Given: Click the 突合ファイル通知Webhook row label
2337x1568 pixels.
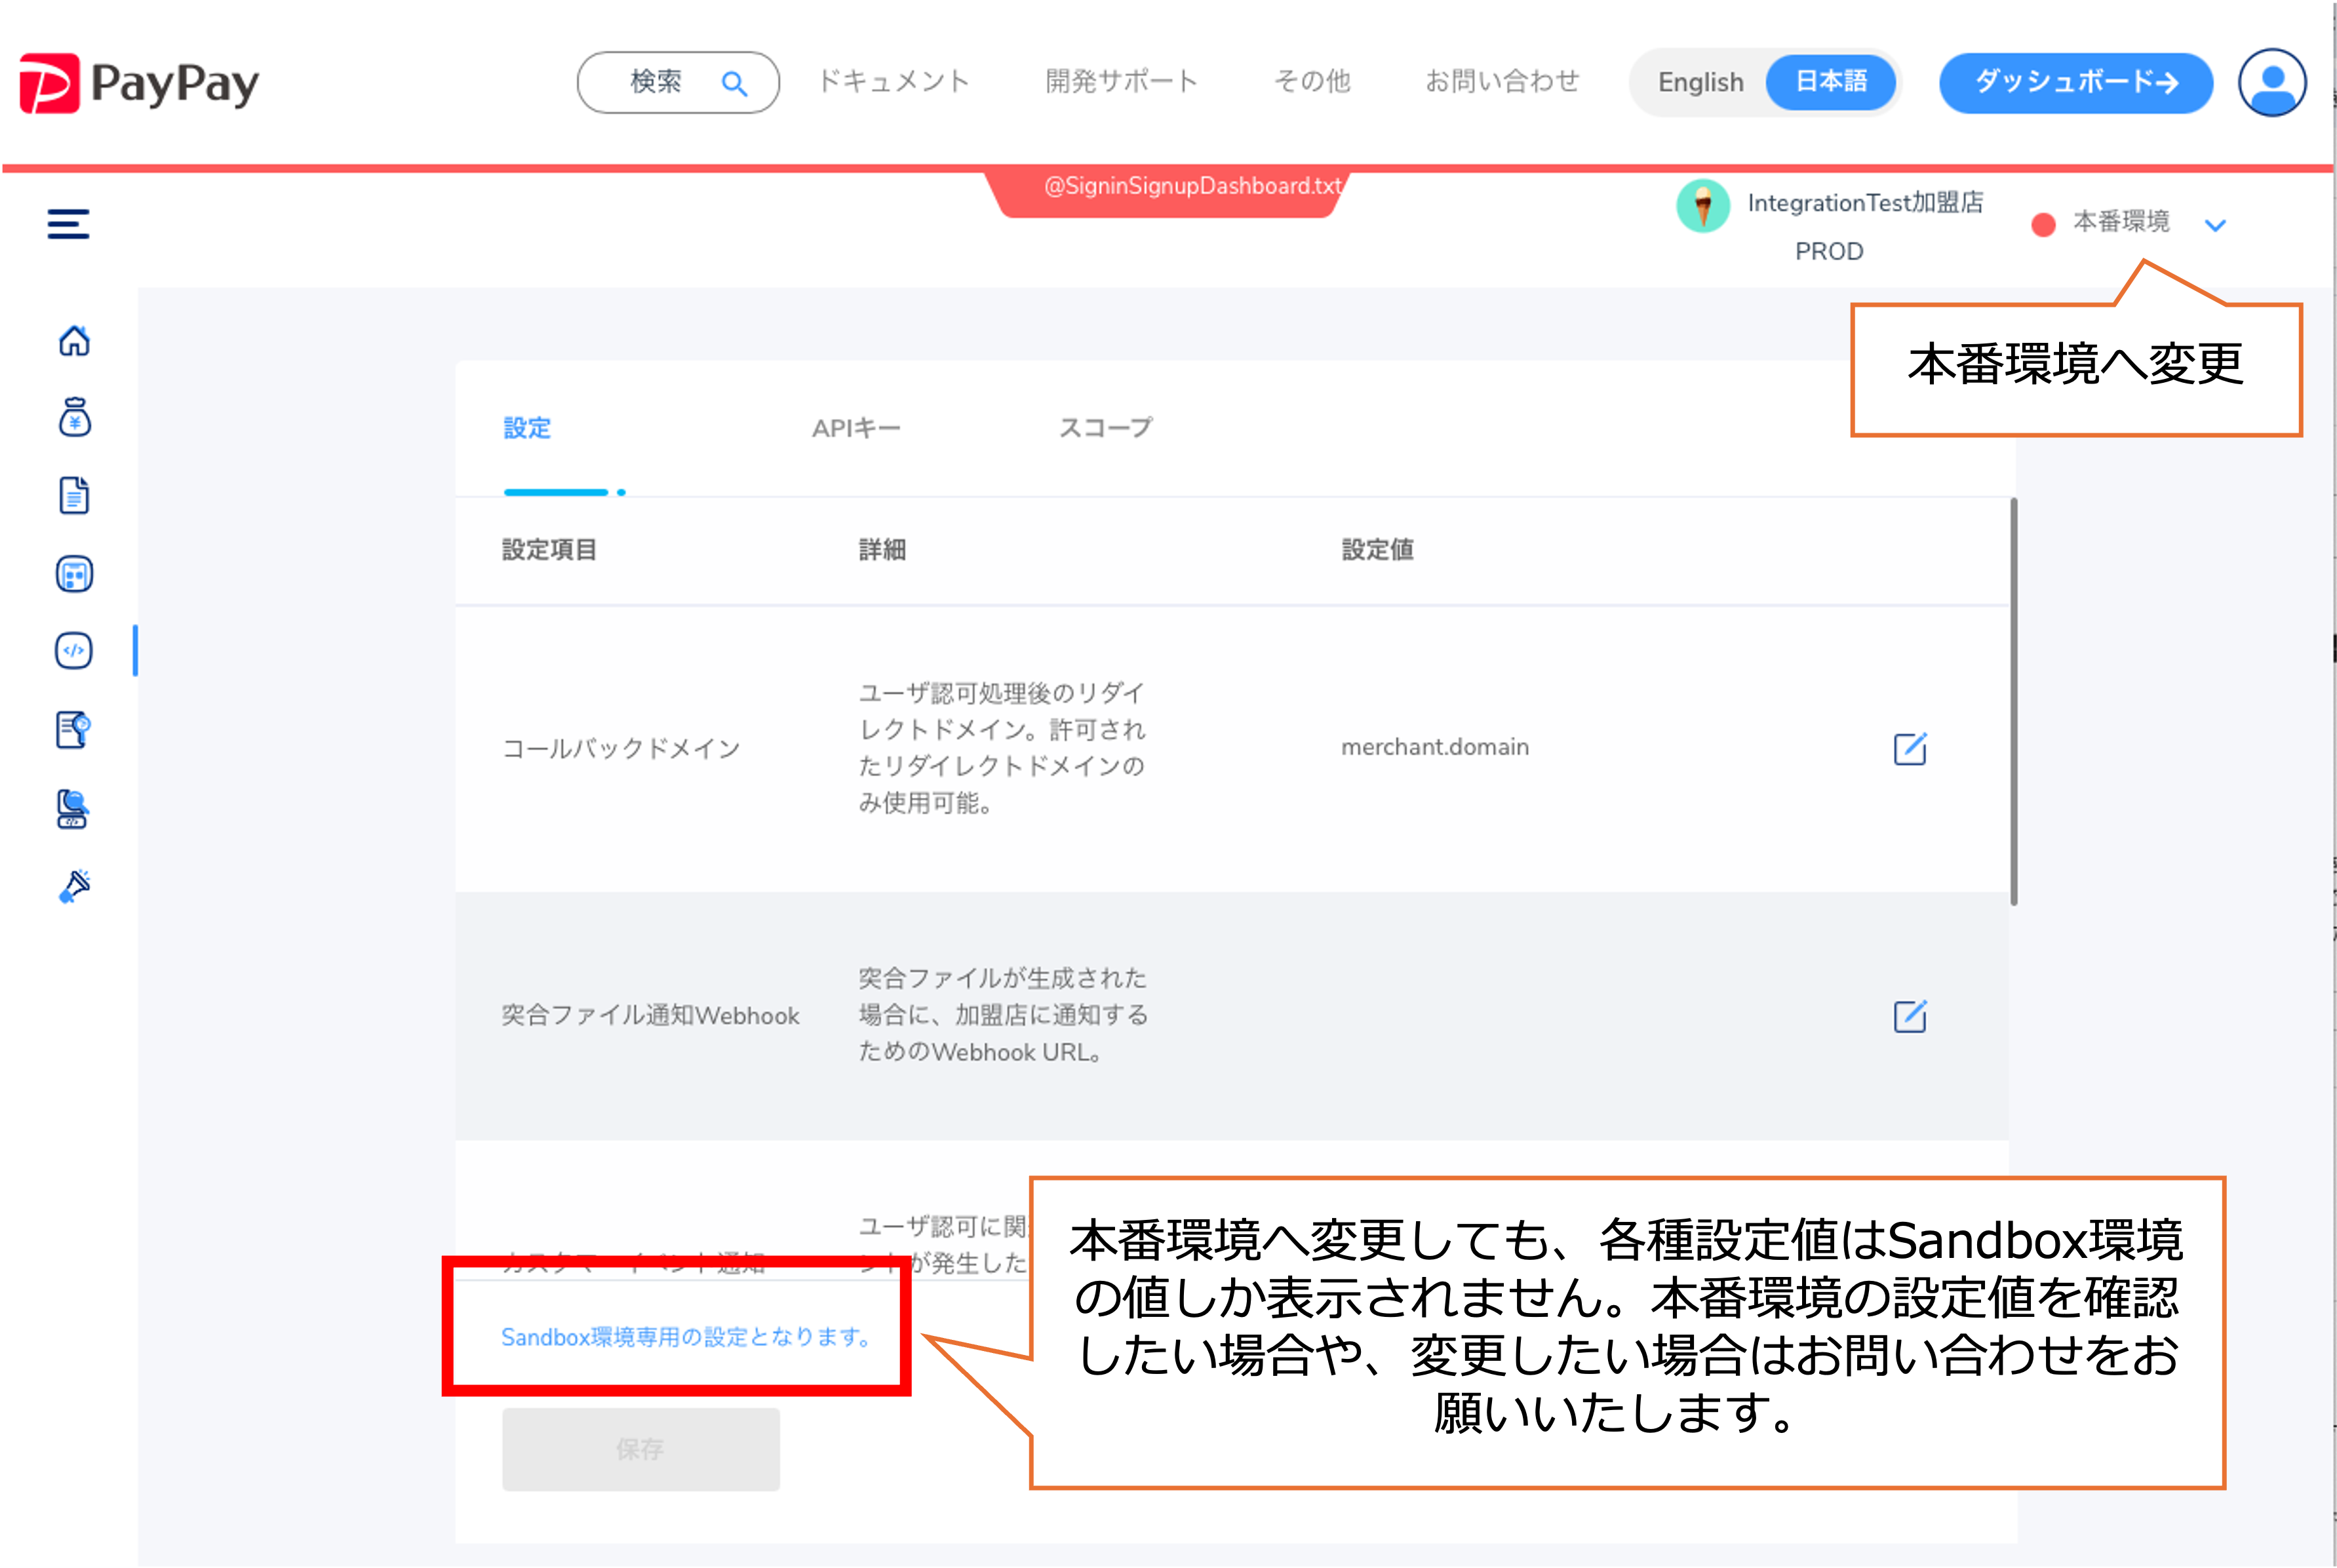Looking at the screenshot, I should point(650,1016).
